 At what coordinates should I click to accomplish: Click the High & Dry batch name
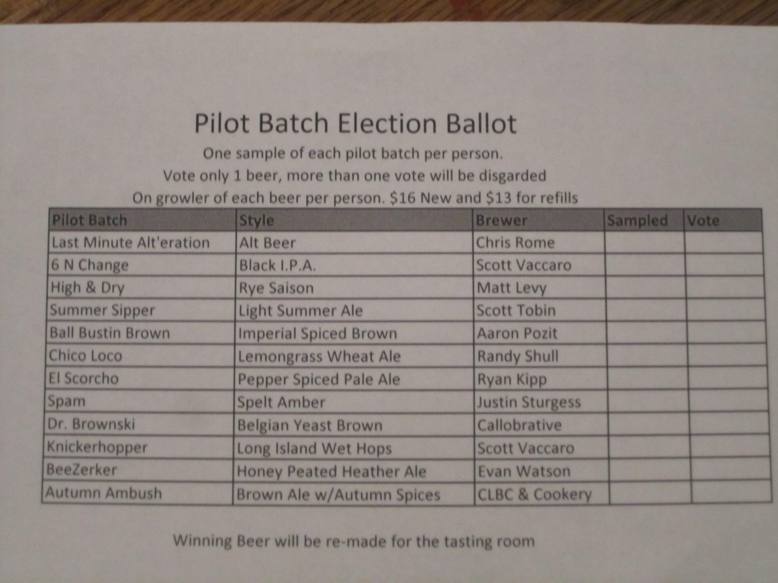[87, 288]
